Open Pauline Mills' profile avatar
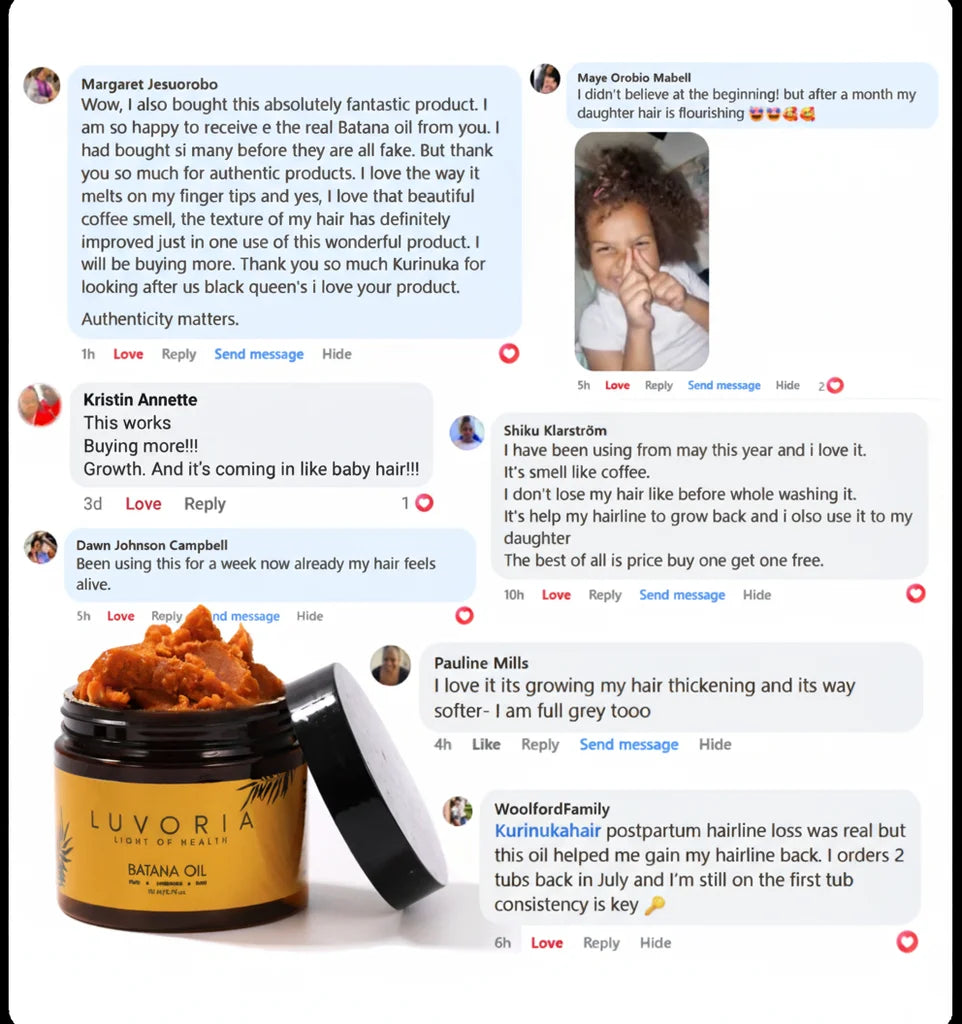Viewport: 962px width, 1024px height. pyautogui.click(x=390, y=665)
